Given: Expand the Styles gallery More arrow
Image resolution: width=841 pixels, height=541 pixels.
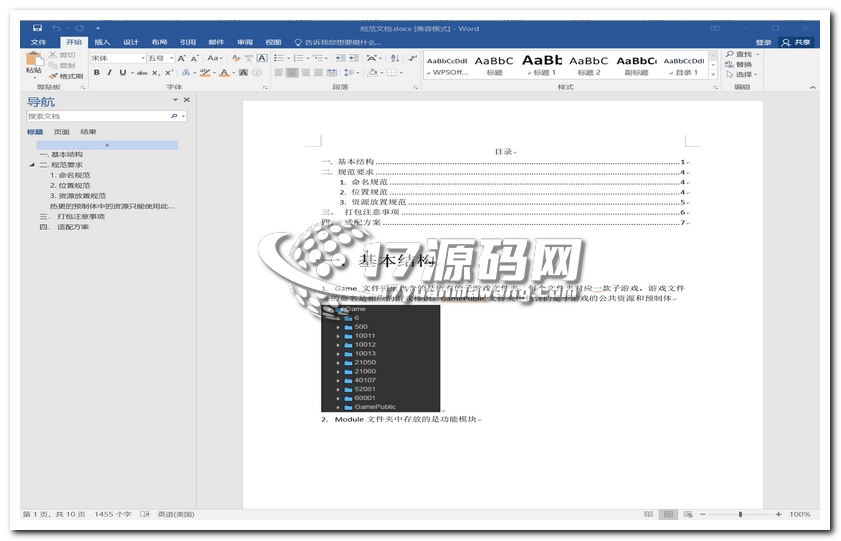Looking at the screenshot, I should tap(713, 75).
